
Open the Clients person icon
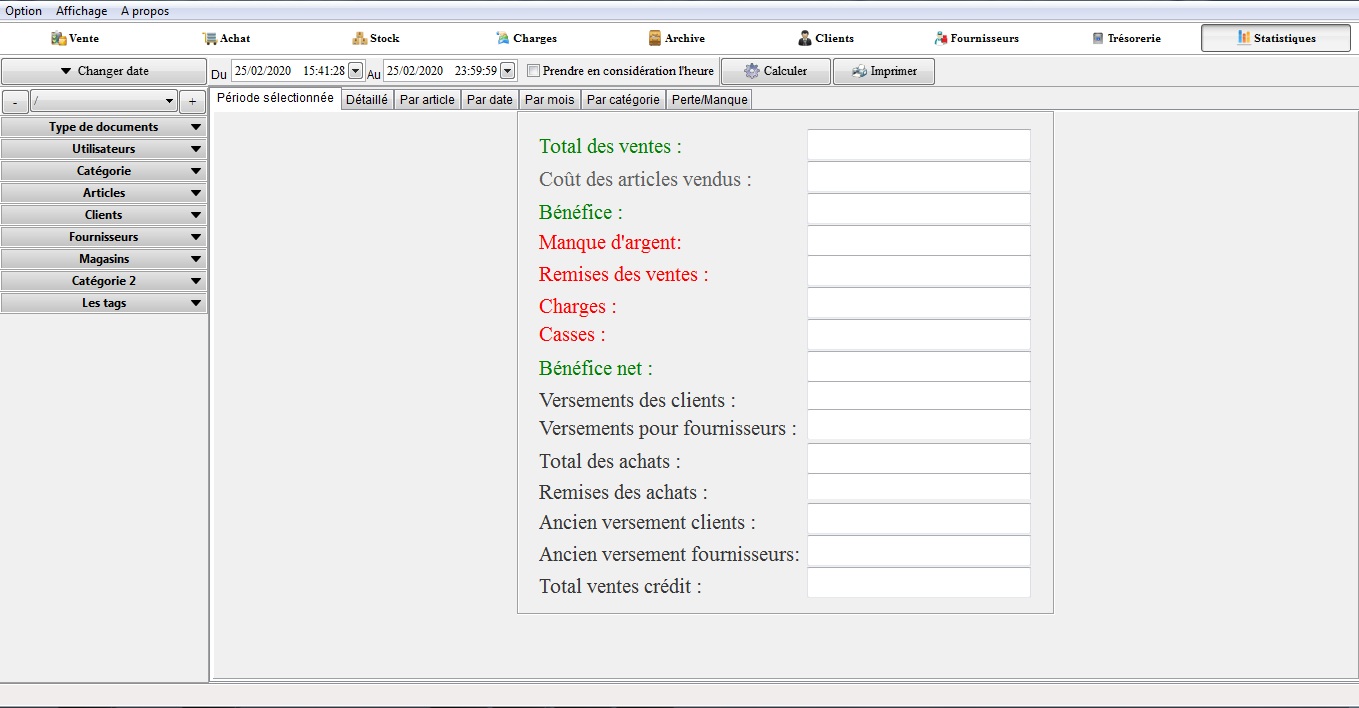click(x=805, y=38)
